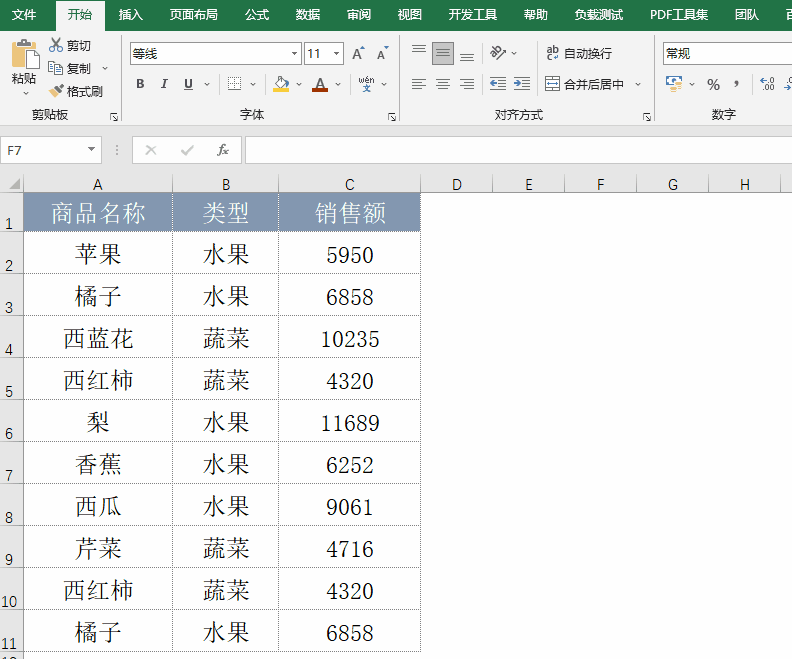This screenshot has width=792, height=659.
Task: Open clipboard pane launcher
Action: pos(114,117)
